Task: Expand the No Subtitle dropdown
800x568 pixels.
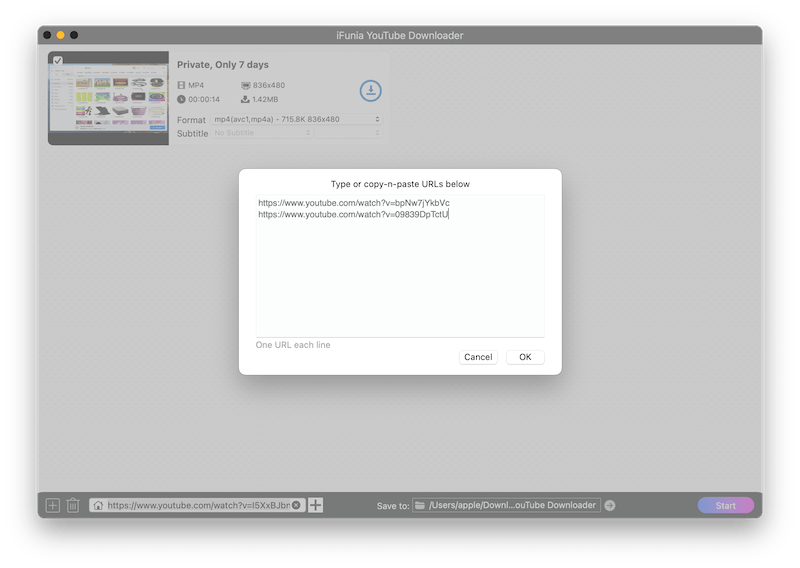Action: [x=263, y=133]
